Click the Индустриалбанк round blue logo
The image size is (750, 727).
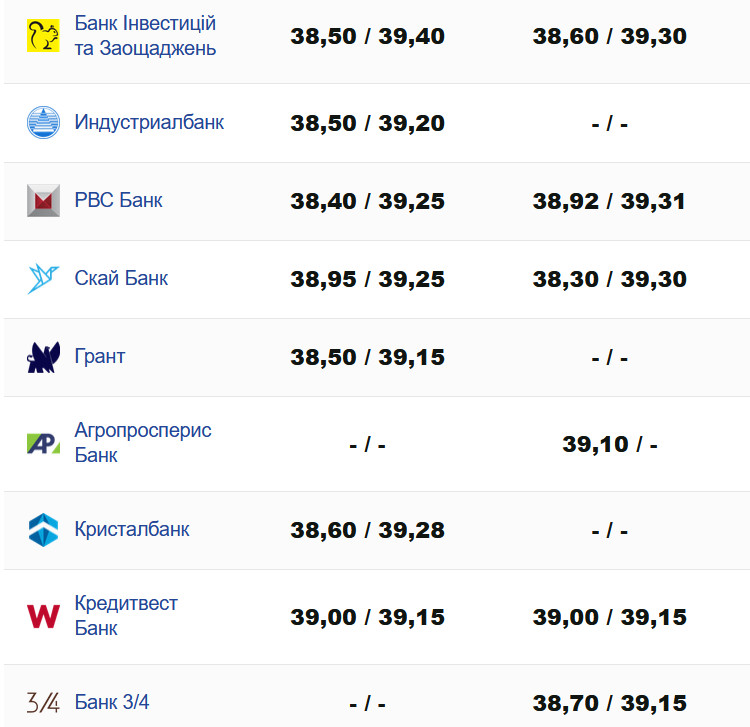pos(43,123)
